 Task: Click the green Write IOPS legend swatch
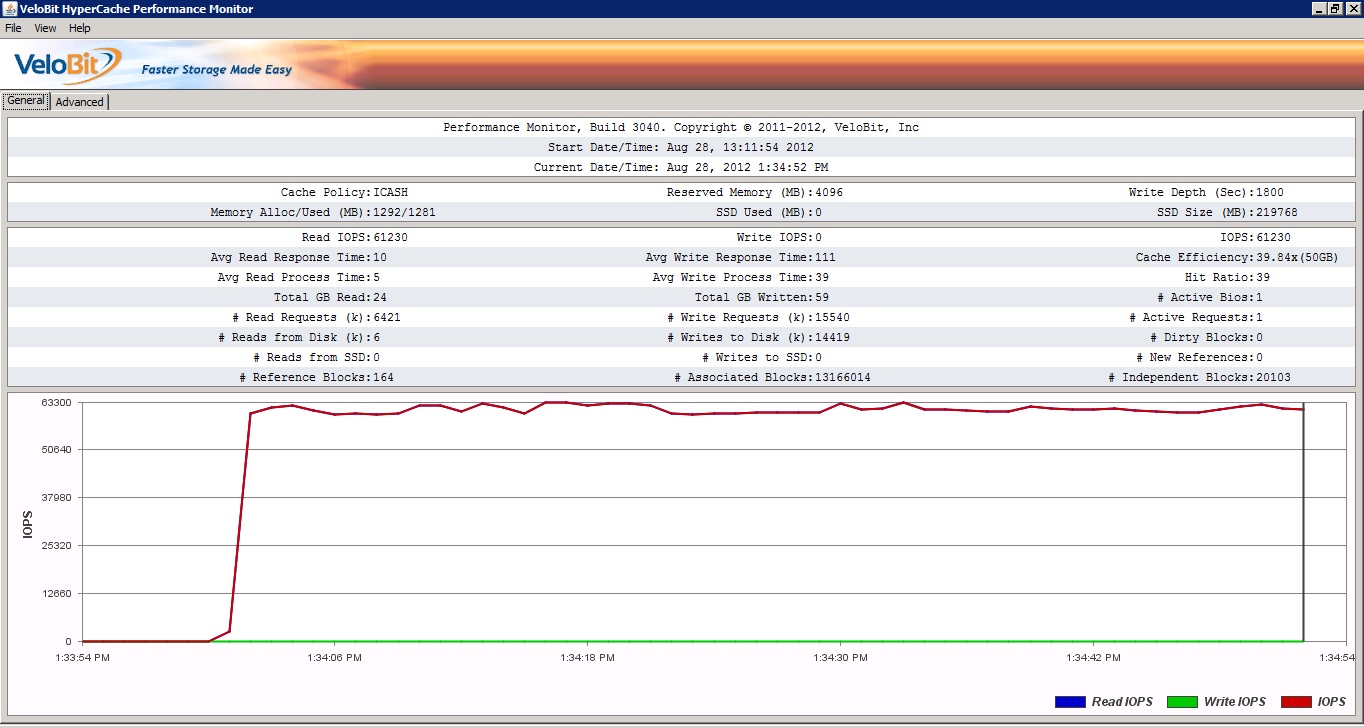1183,702
